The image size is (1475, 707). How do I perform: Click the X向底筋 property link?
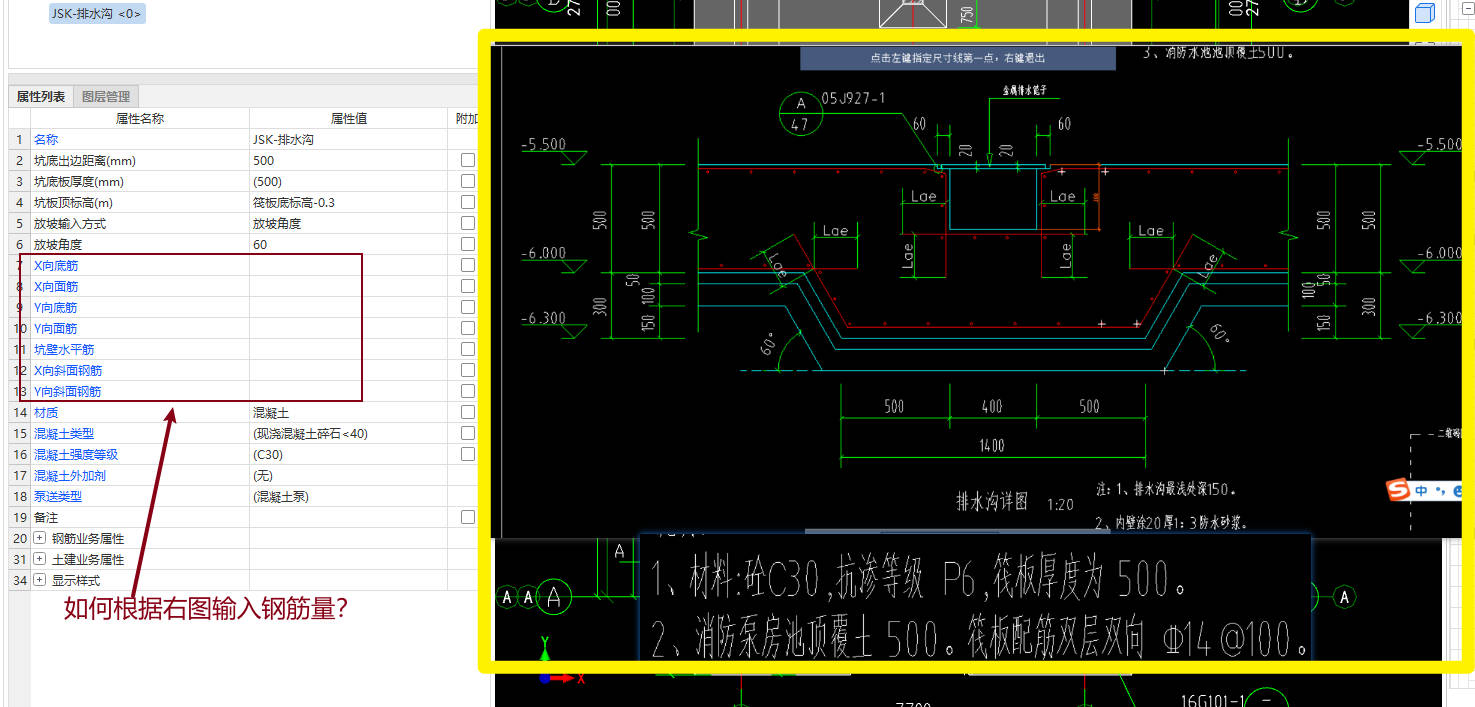56,265
